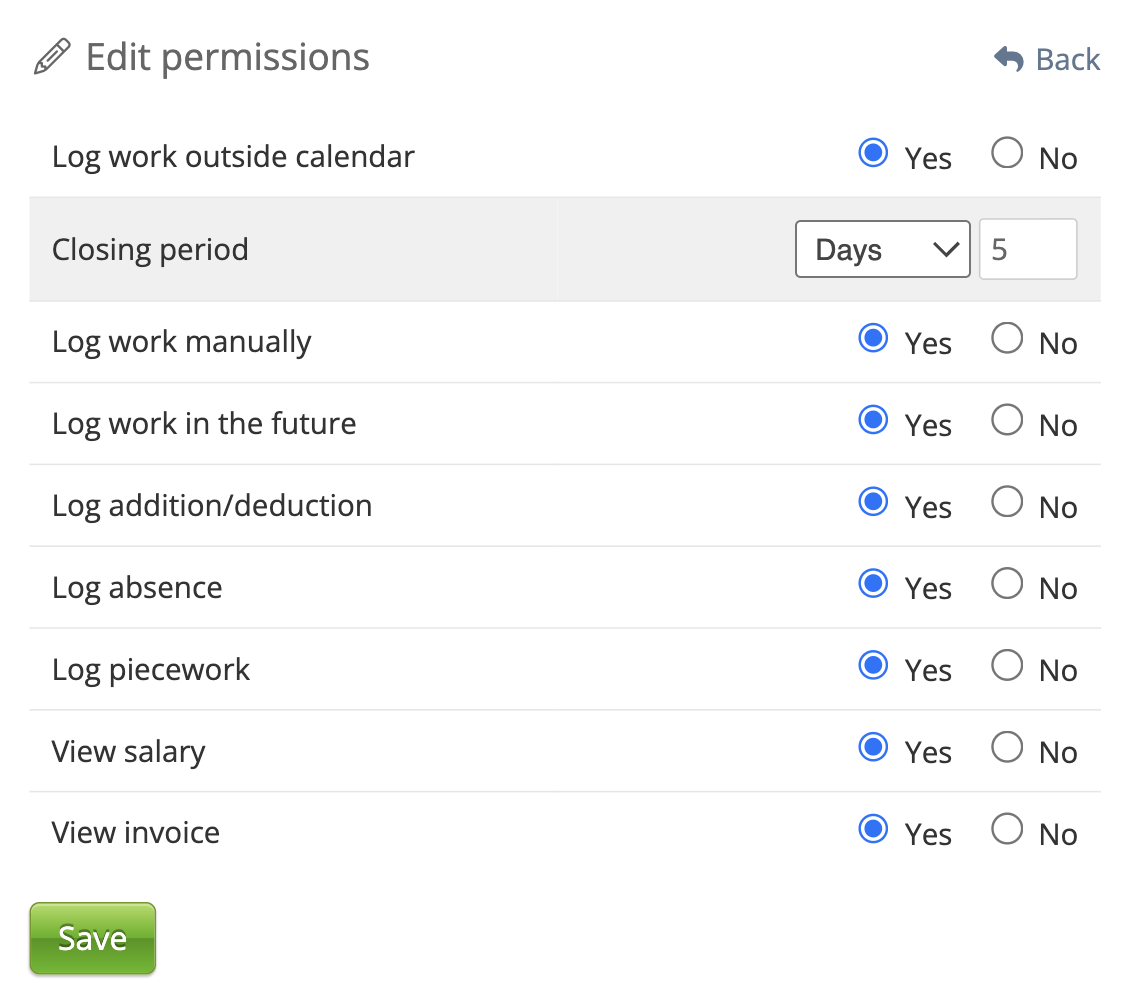The width and height of the screenshot is (1132, 1004).
Task: Click the Closing period number field
Action: 1027,249
